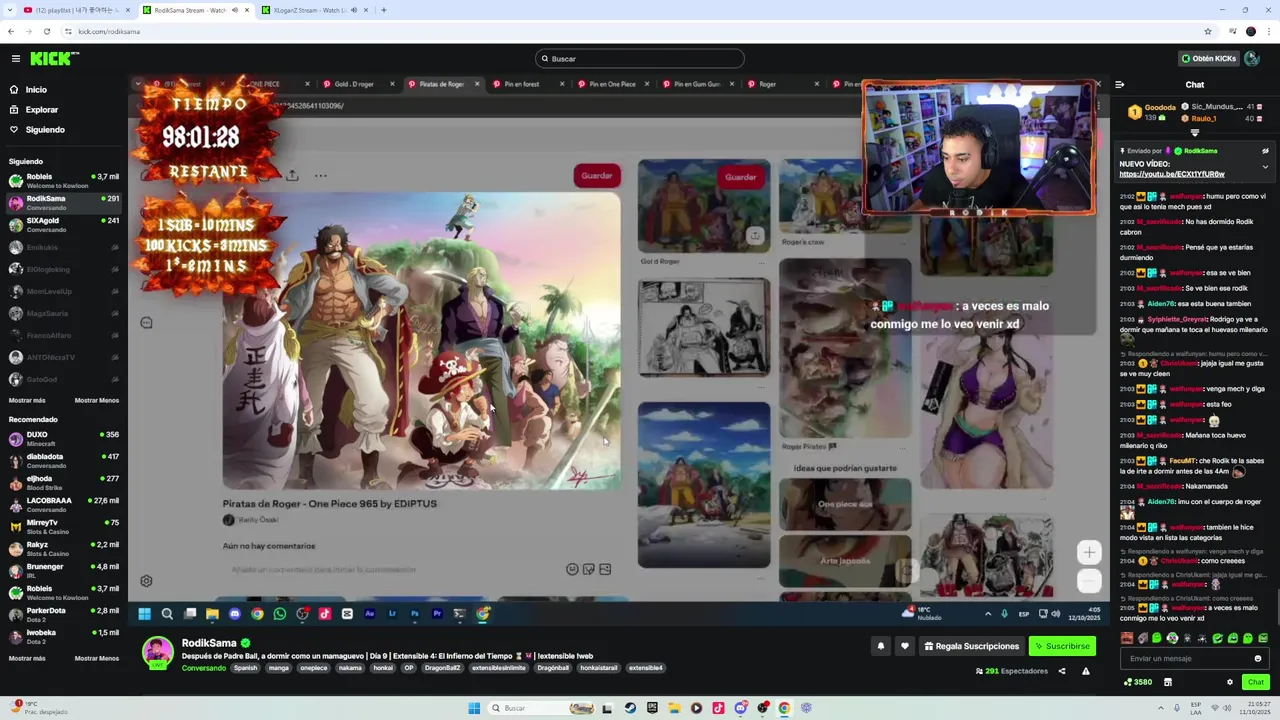
Task: Follow RodikSama with the heart button
Action: 905,646
